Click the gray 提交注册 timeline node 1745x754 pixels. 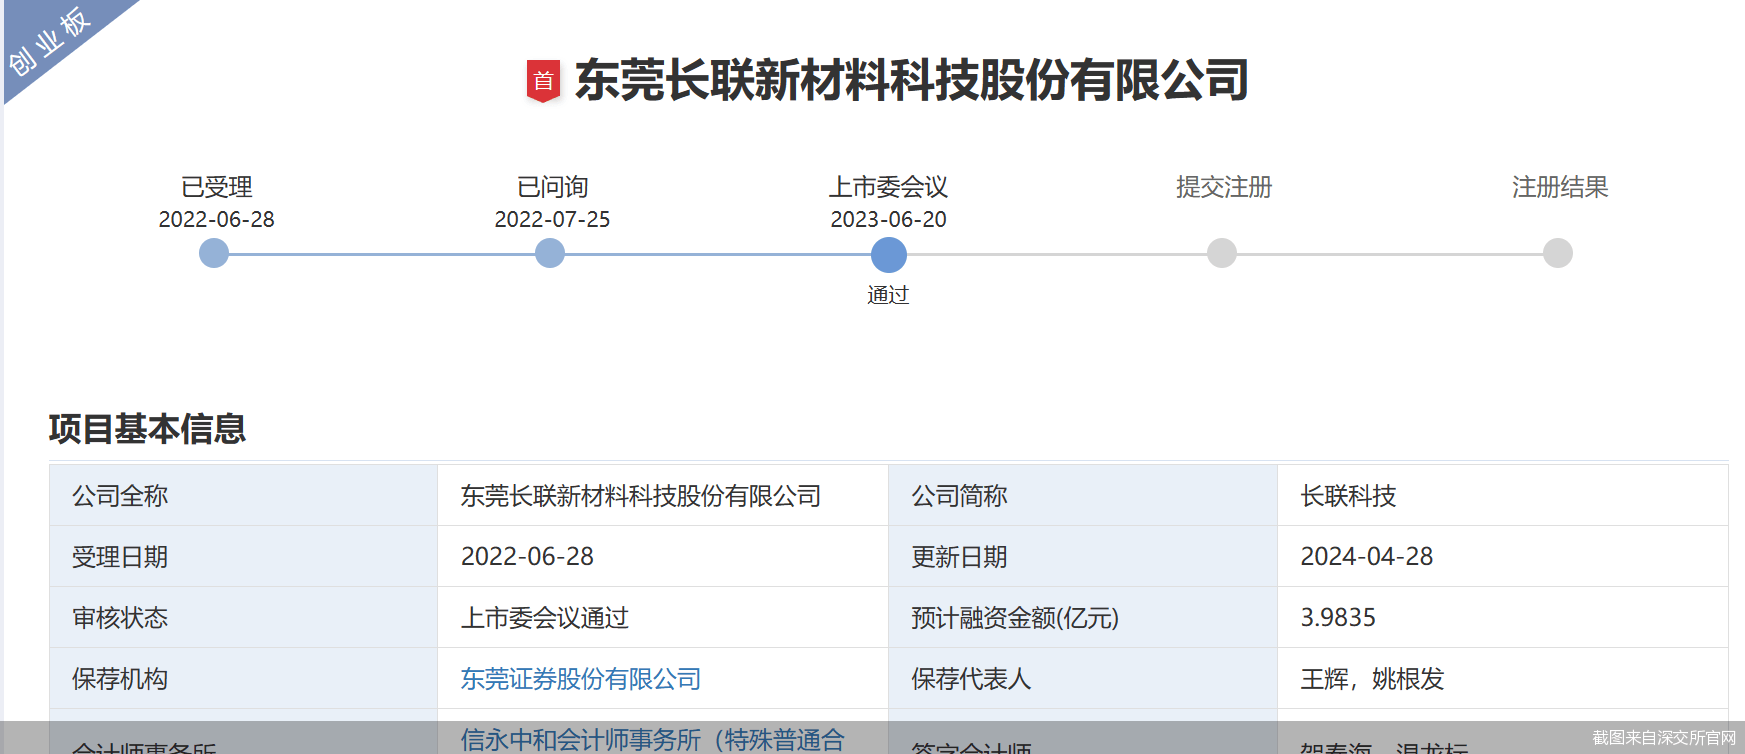[x=1222, y=254]
